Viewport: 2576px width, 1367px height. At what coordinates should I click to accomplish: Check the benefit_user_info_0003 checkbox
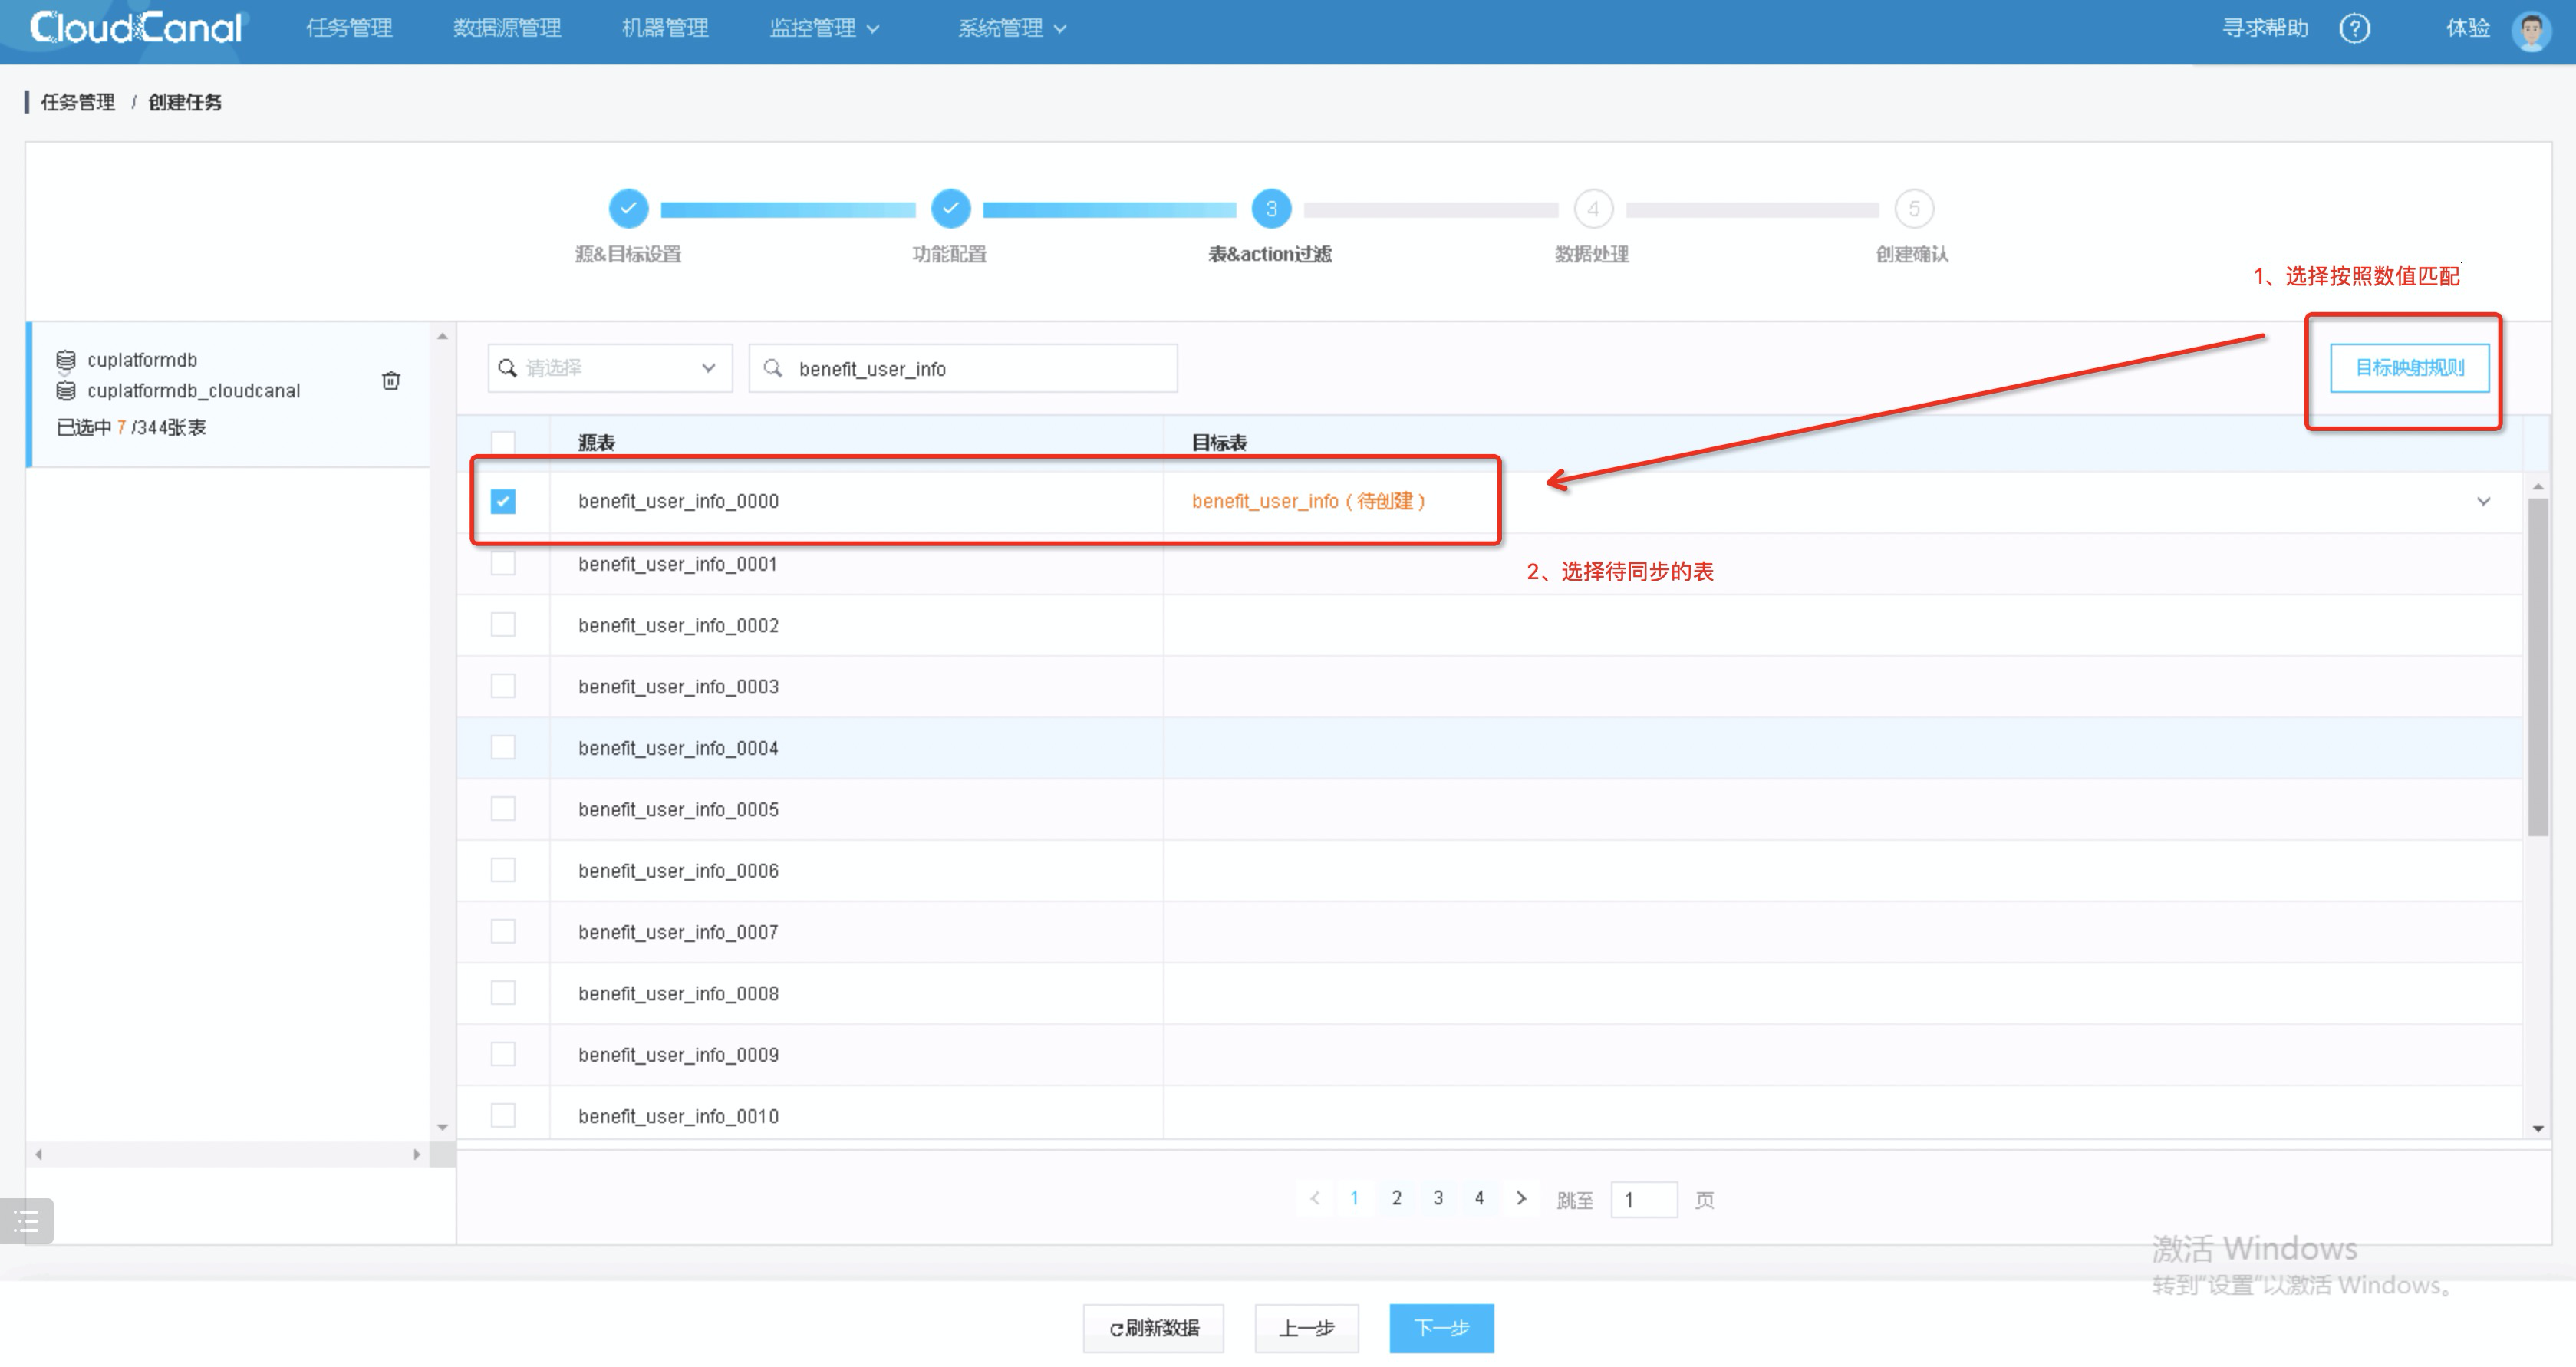coord(503,686)
